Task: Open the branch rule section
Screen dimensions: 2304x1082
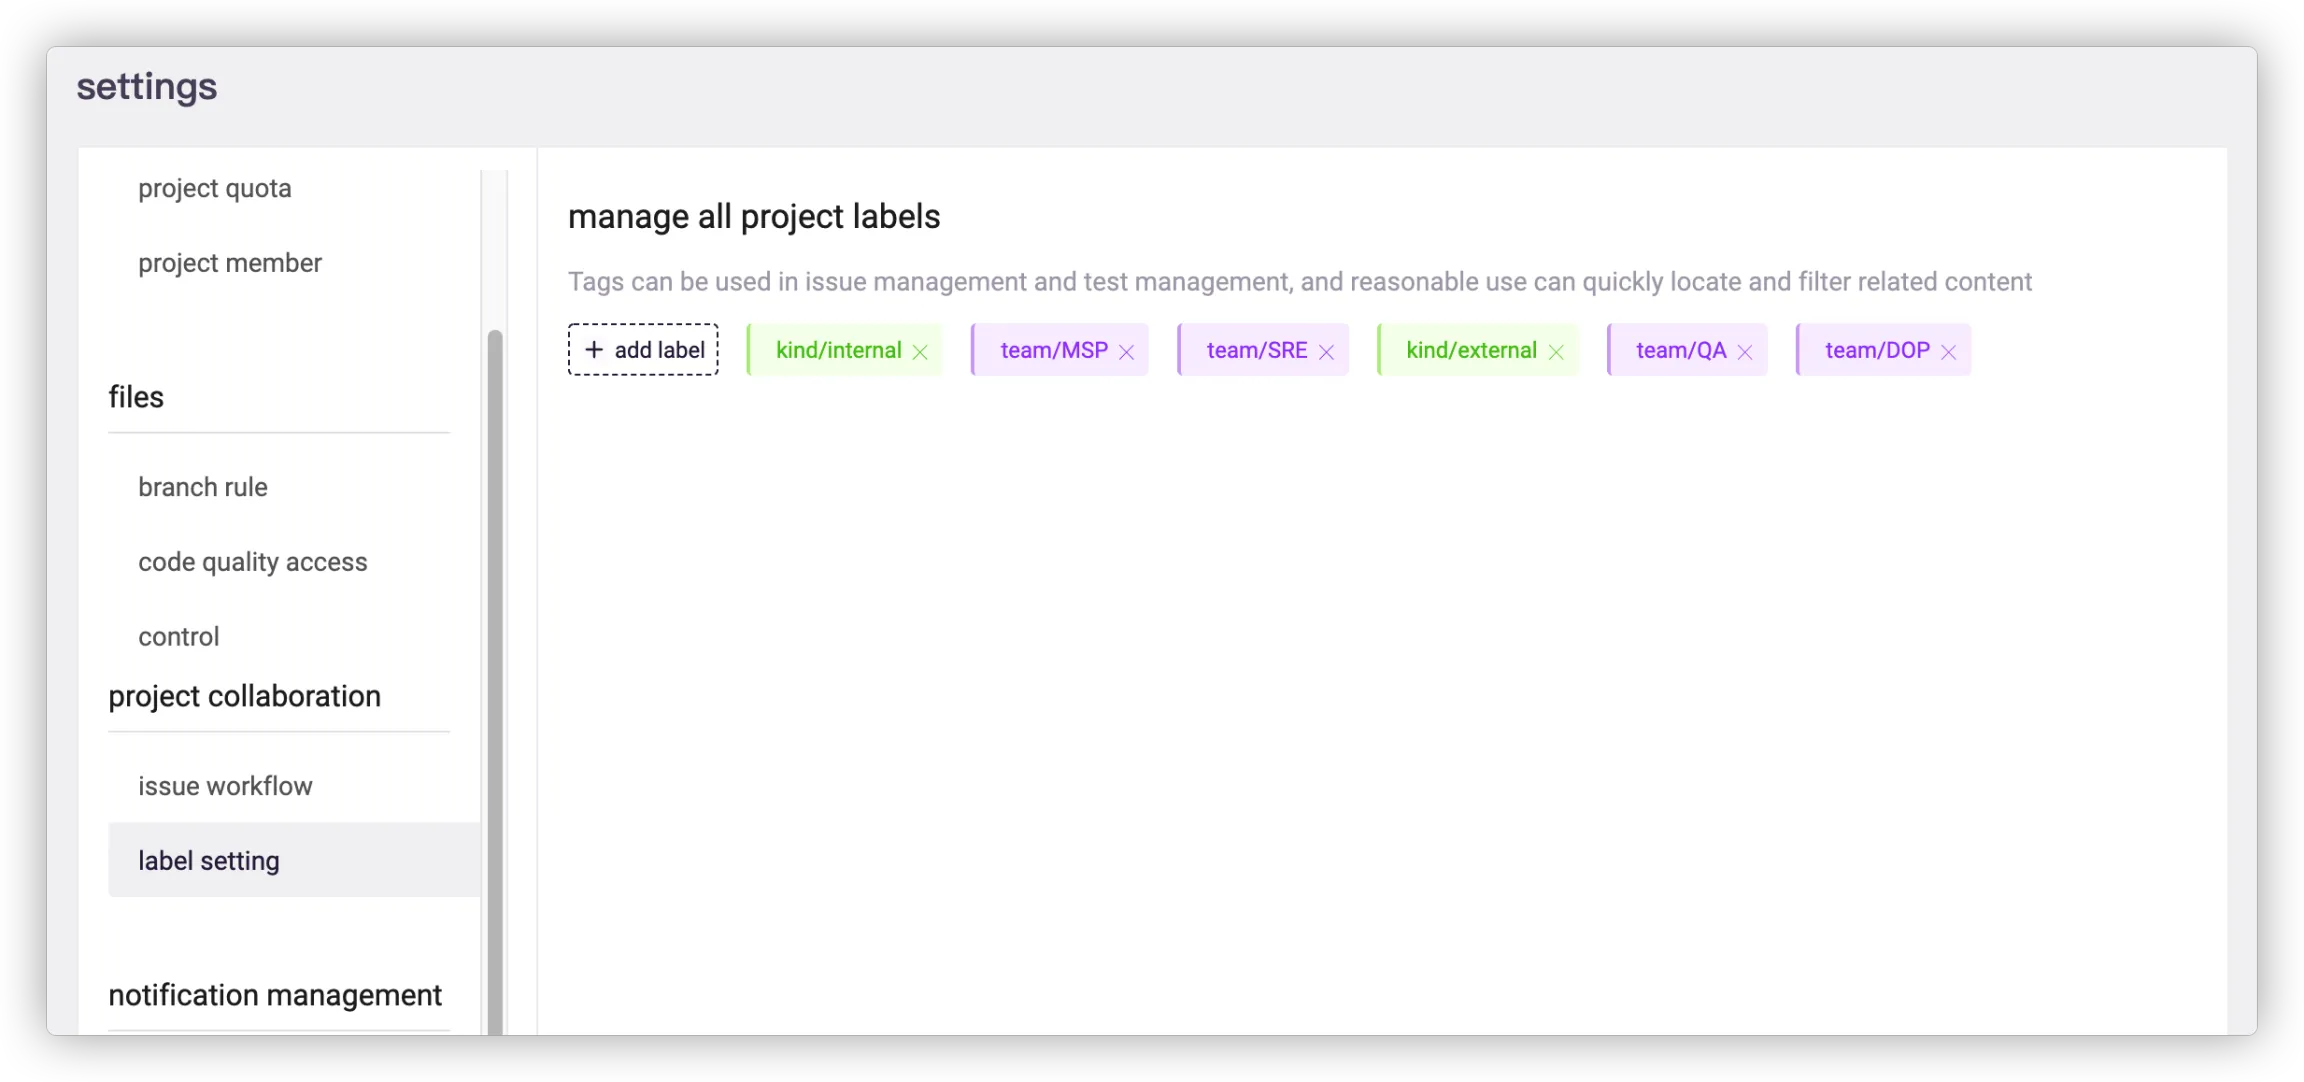Action: tap(203, 487)
